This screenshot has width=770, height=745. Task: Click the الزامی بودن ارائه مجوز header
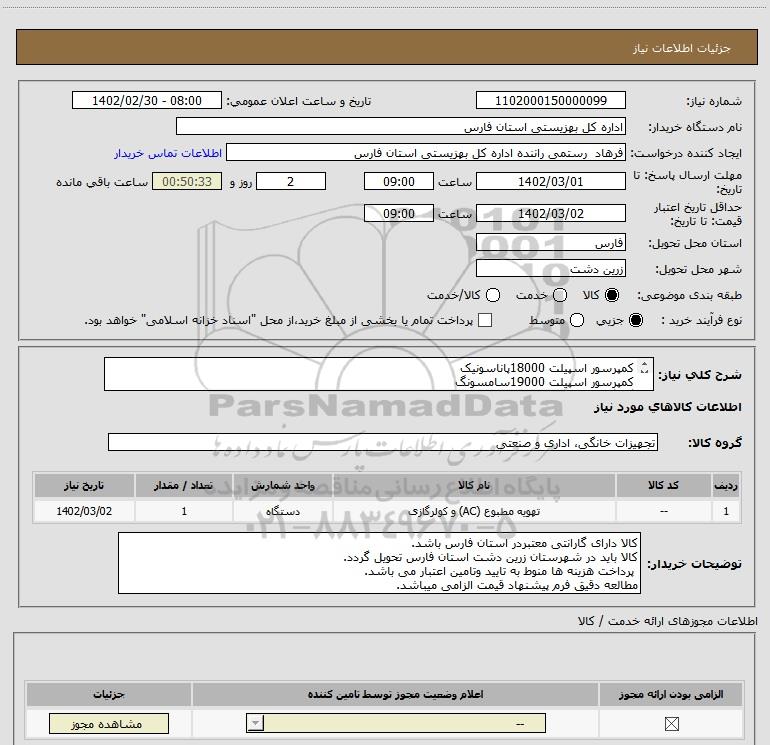pyautogui.click(x=671, y=694)
